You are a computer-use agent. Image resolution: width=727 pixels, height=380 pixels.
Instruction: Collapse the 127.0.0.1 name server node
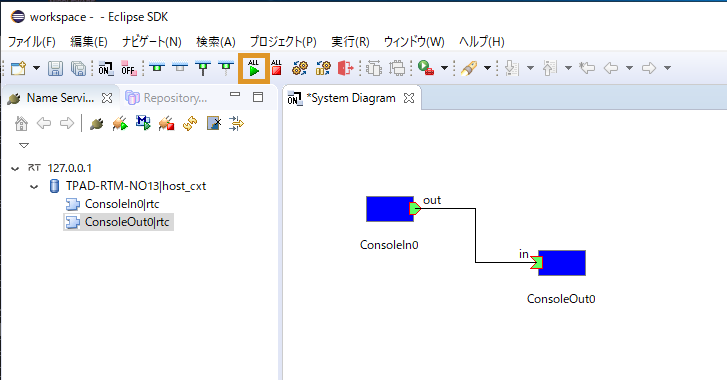pos(15,168)
